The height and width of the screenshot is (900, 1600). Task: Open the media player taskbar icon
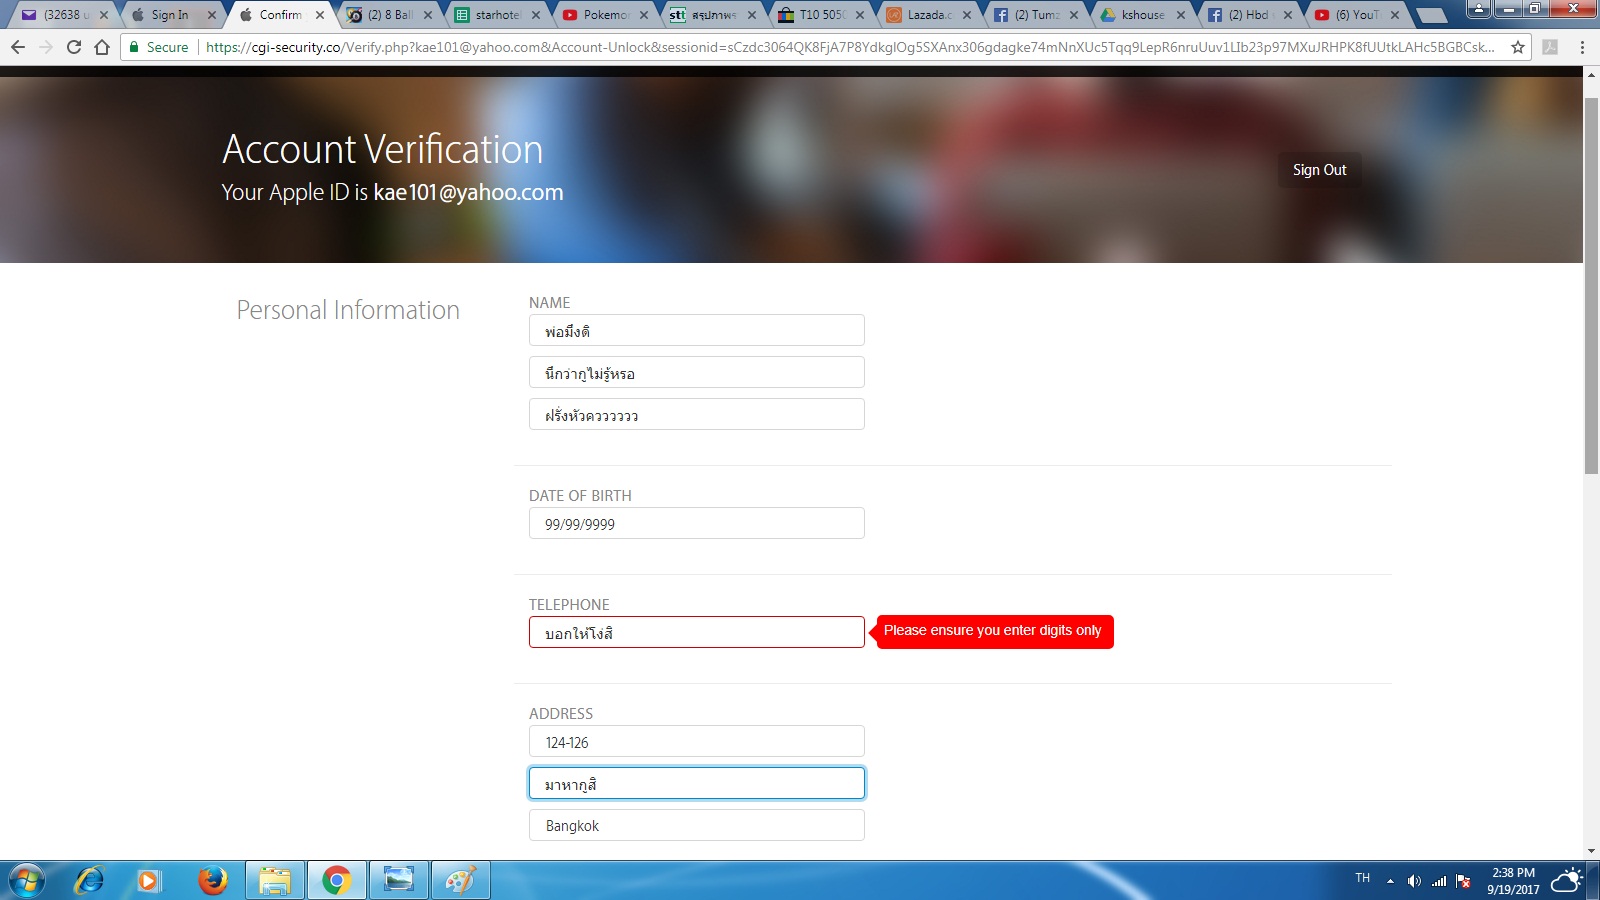coord(149,880)
